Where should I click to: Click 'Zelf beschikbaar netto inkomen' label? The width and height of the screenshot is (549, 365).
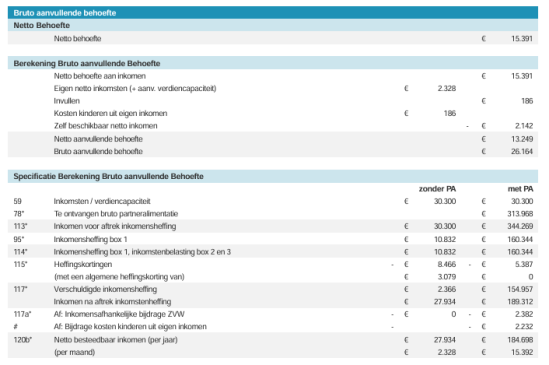[105, 126]
